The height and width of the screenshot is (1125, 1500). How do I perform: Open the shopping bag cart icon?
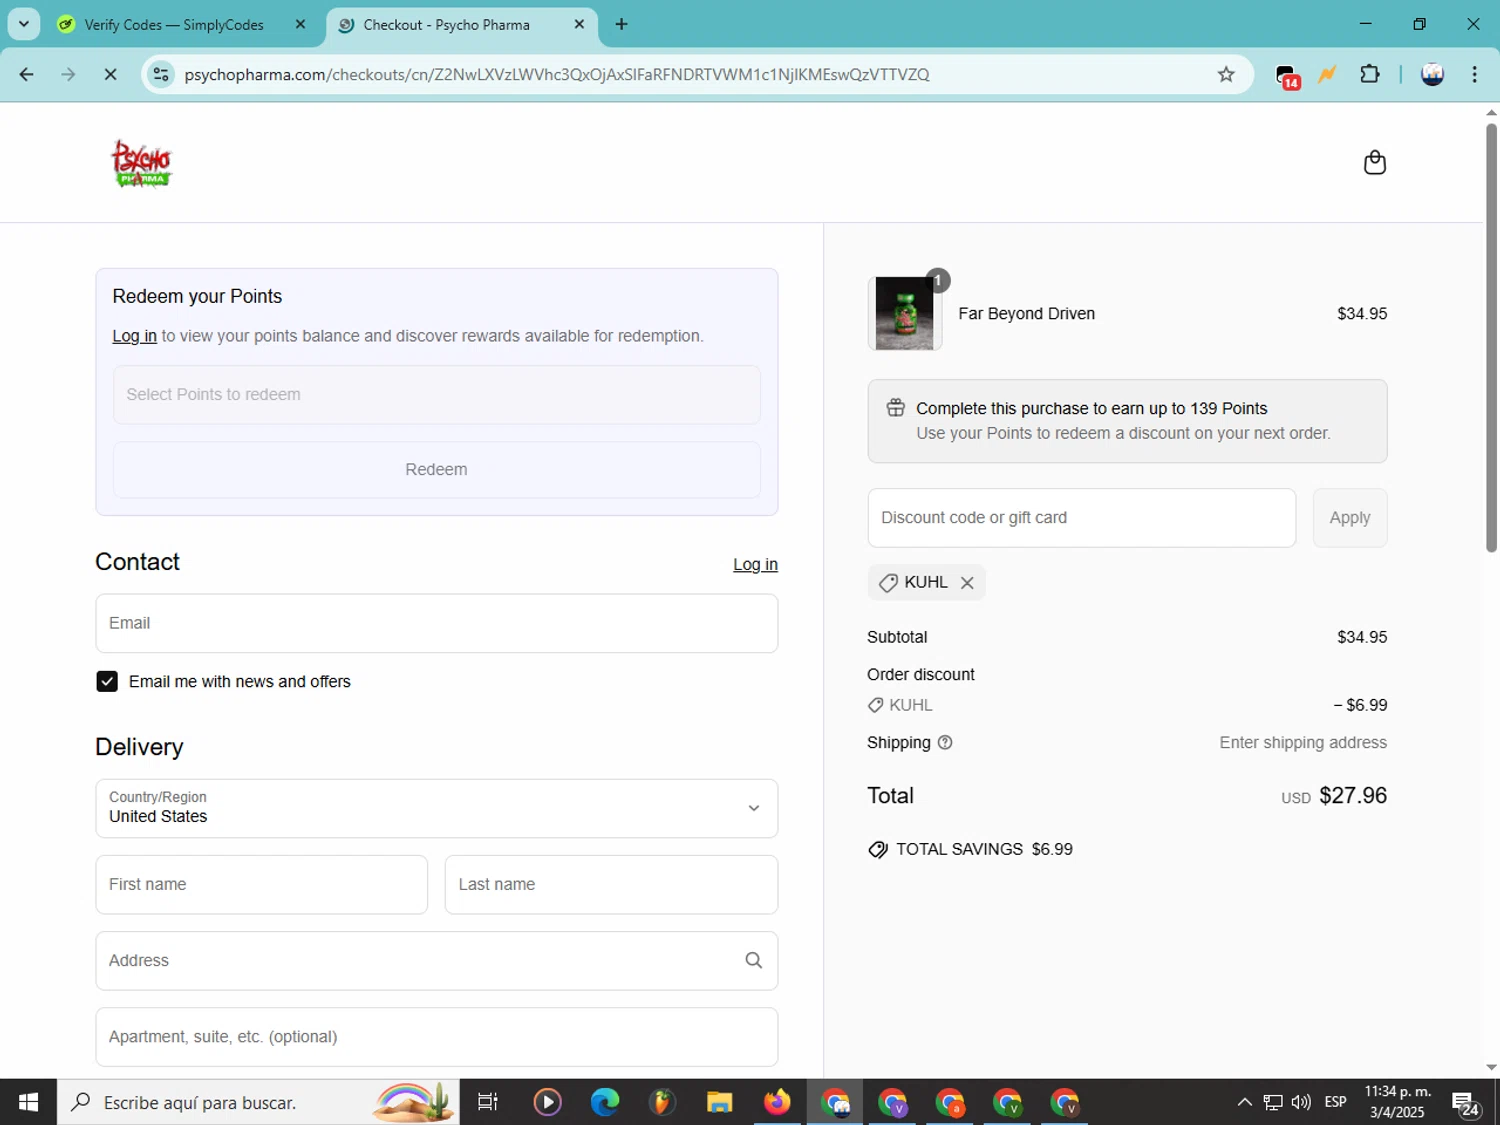tap(1374, 162)
